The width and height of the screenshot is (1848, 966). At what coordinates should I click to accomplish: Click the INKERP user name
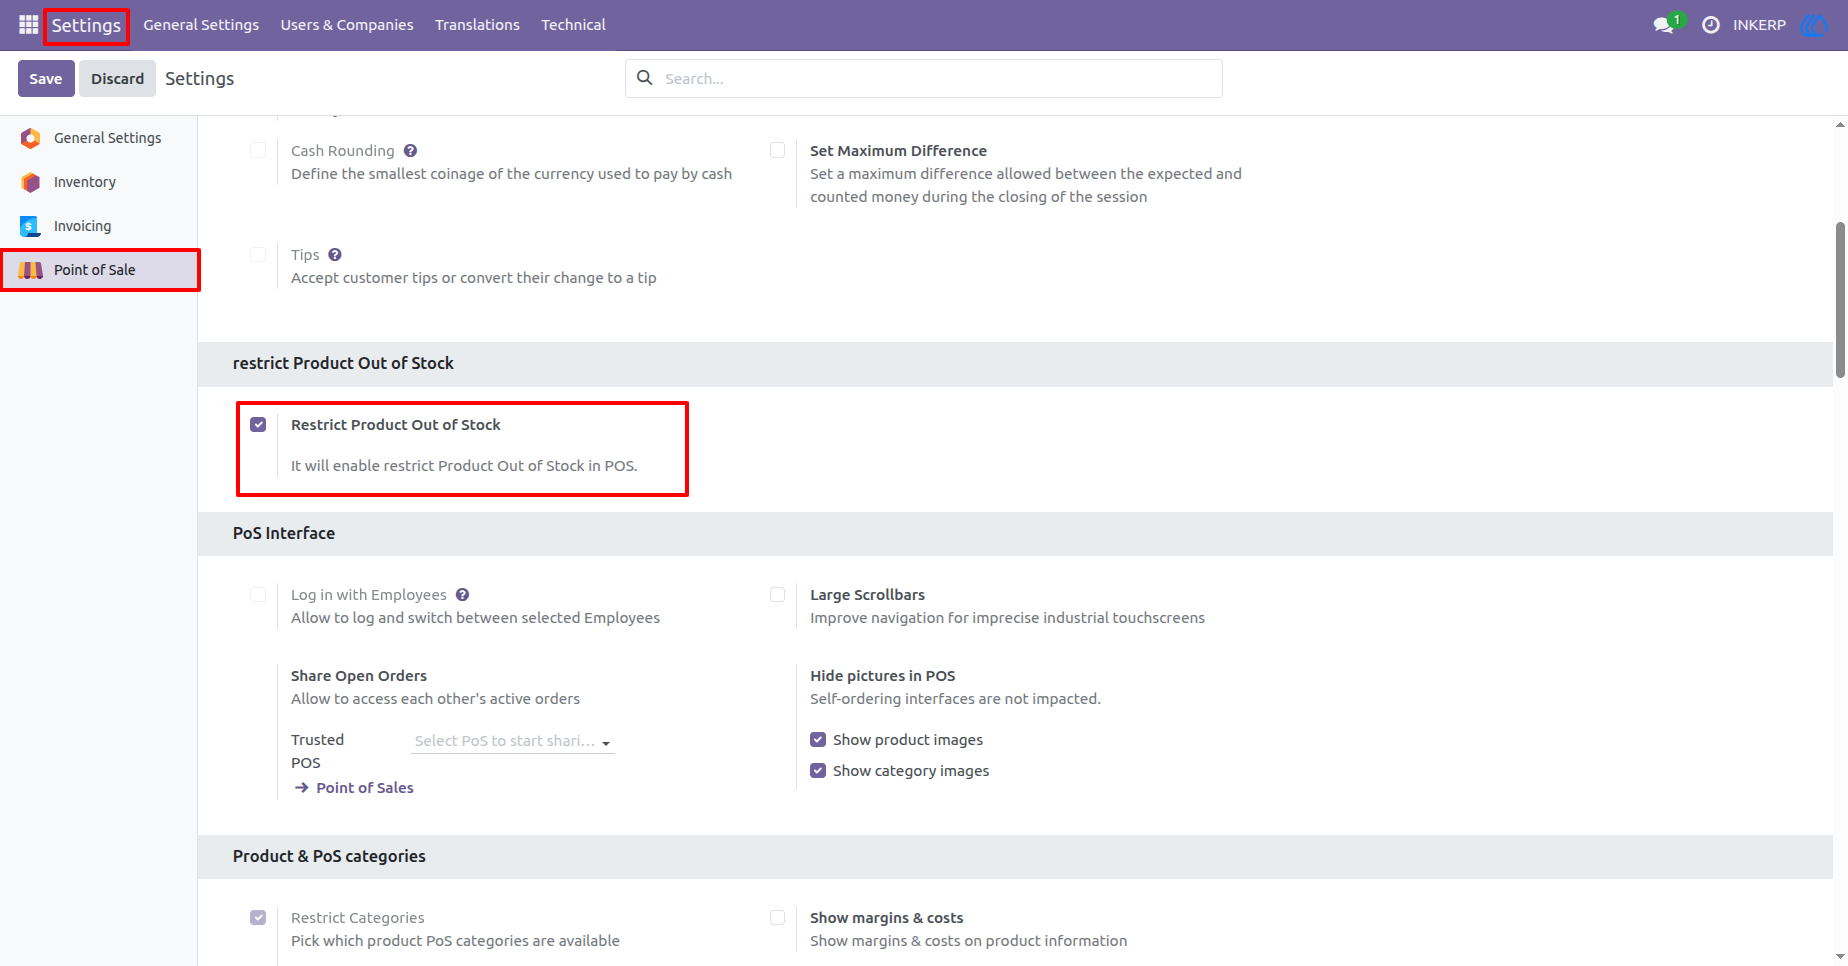pos(1759,25)
